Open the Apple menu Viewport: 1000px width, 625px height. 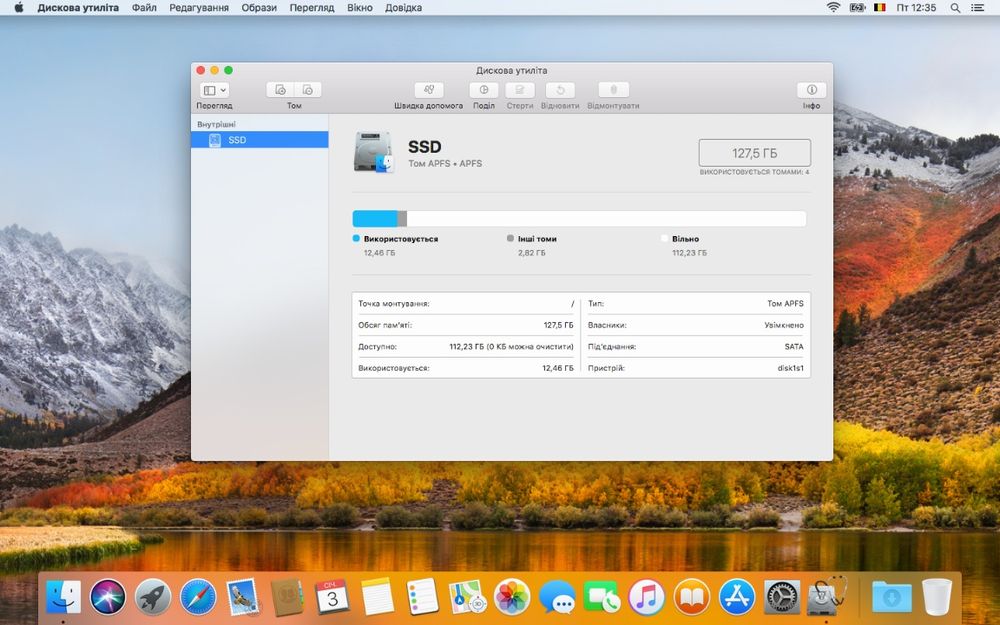pos(18,8)
